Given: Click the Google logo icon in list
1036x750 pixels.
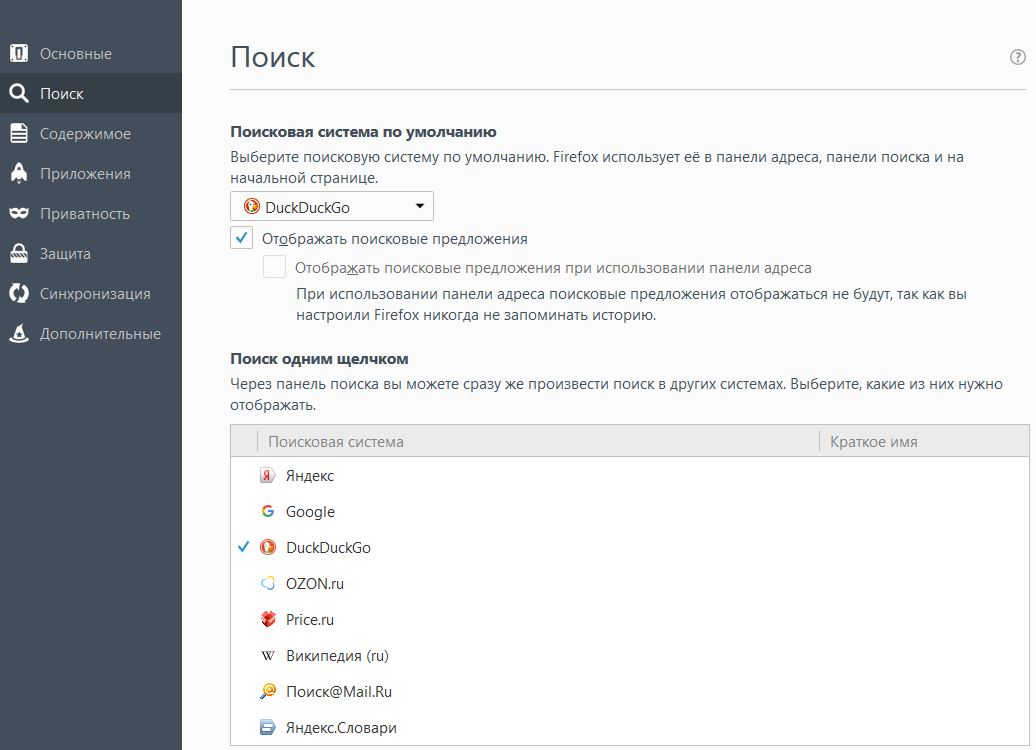Looking at the screenshot, I should pos(267,512).
